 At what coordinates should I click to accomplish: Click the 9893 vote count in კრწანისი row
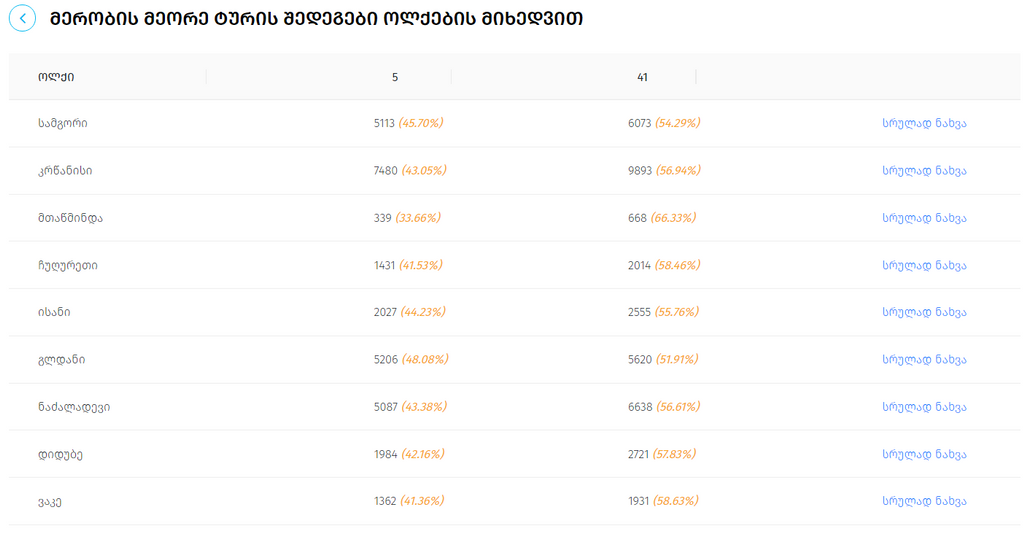pos(640,171)
